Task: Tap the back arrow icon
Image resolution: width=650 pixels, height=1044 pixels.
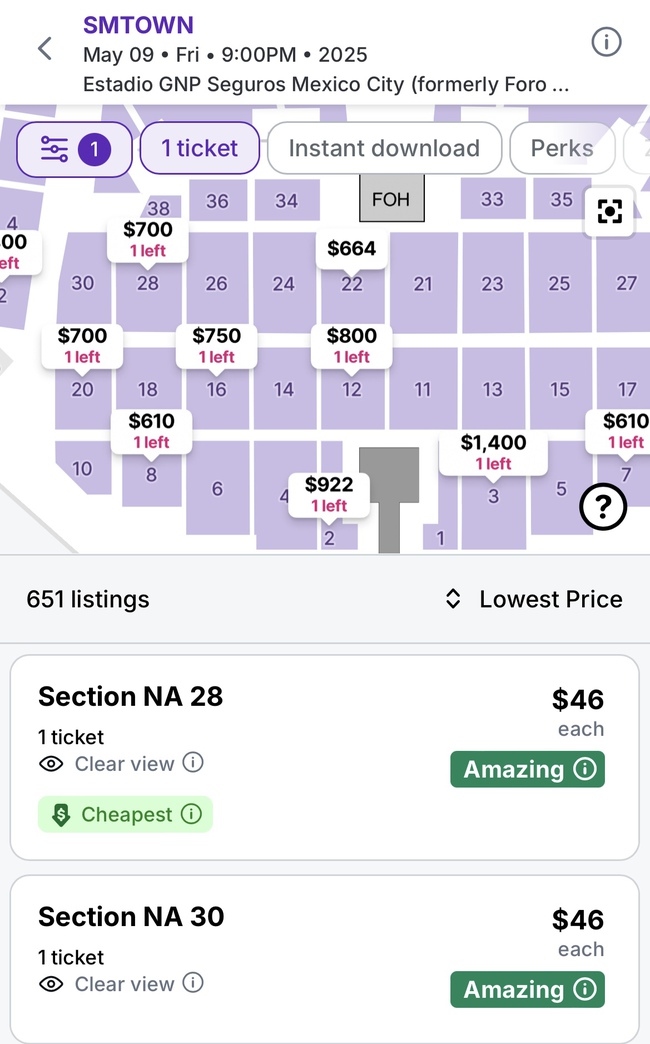Action: coord(45,48)
